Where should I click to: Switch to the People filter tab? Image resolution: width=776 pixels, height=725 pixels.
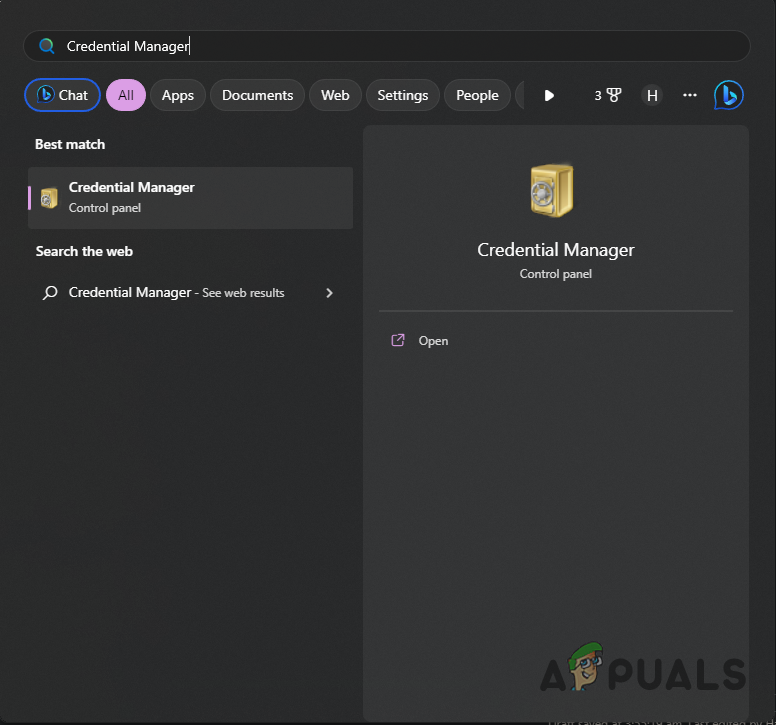[477, 95]
